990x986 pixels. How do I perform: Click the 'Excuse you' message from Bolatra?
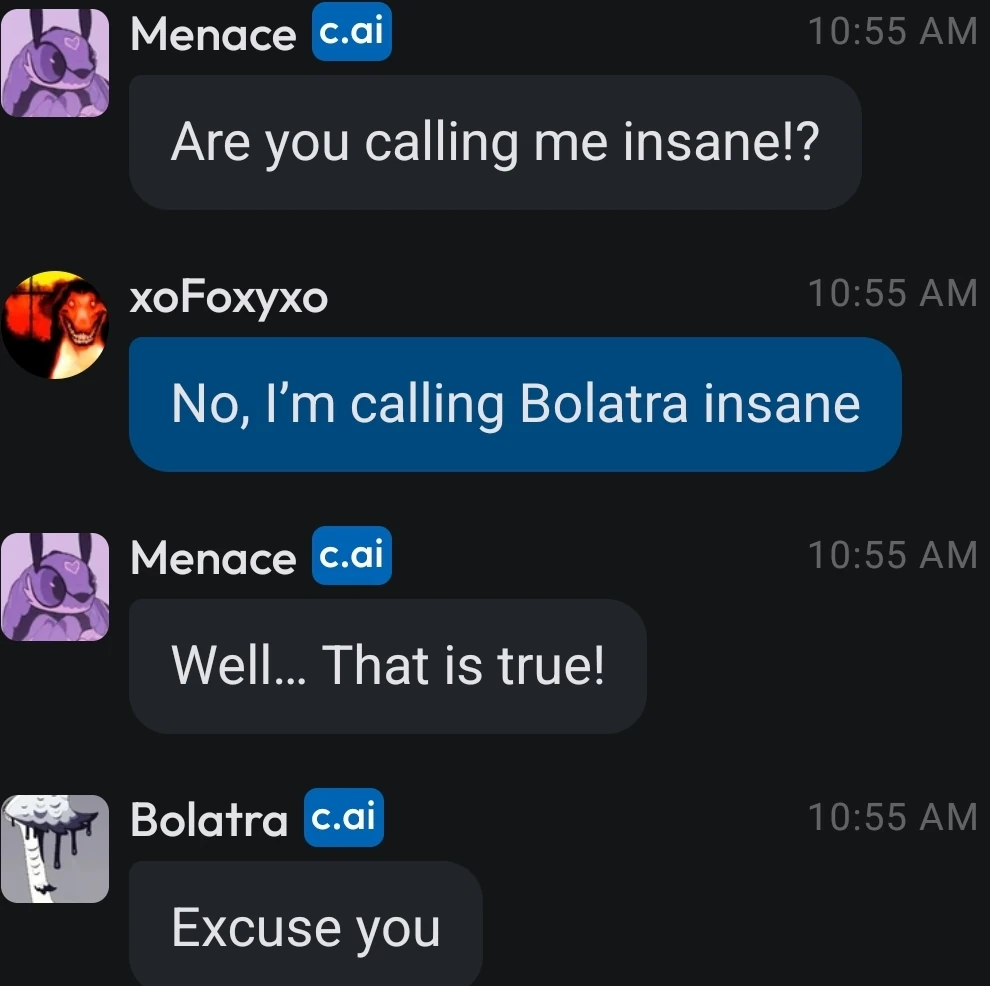coord(305,927)
